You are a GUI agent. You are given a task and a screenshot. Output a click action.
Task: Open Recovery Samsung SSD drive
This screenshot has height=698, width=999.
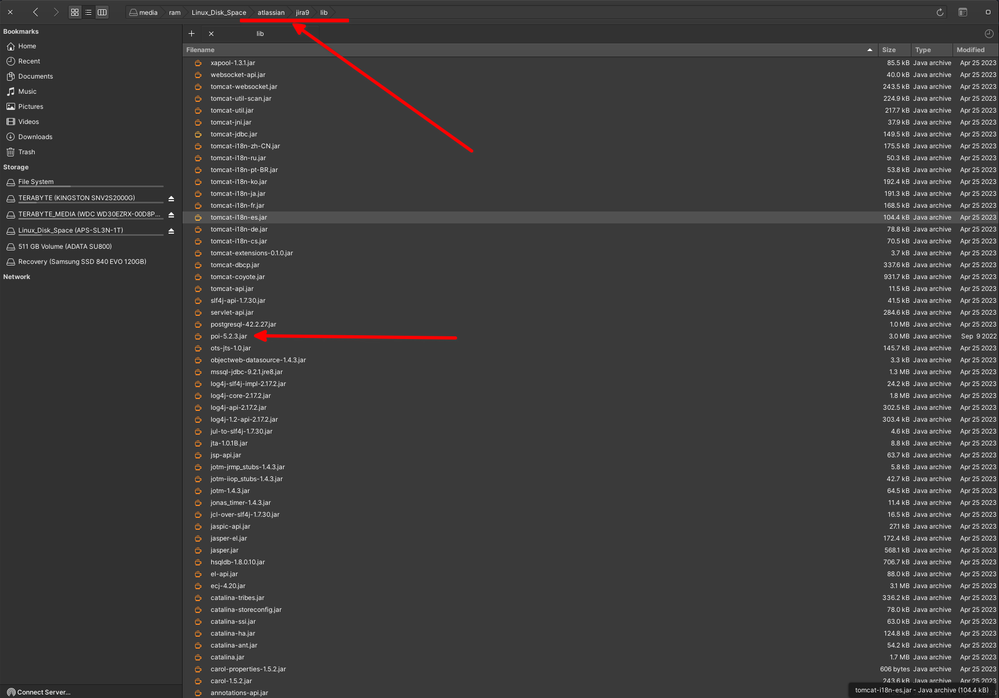point(82,262)
